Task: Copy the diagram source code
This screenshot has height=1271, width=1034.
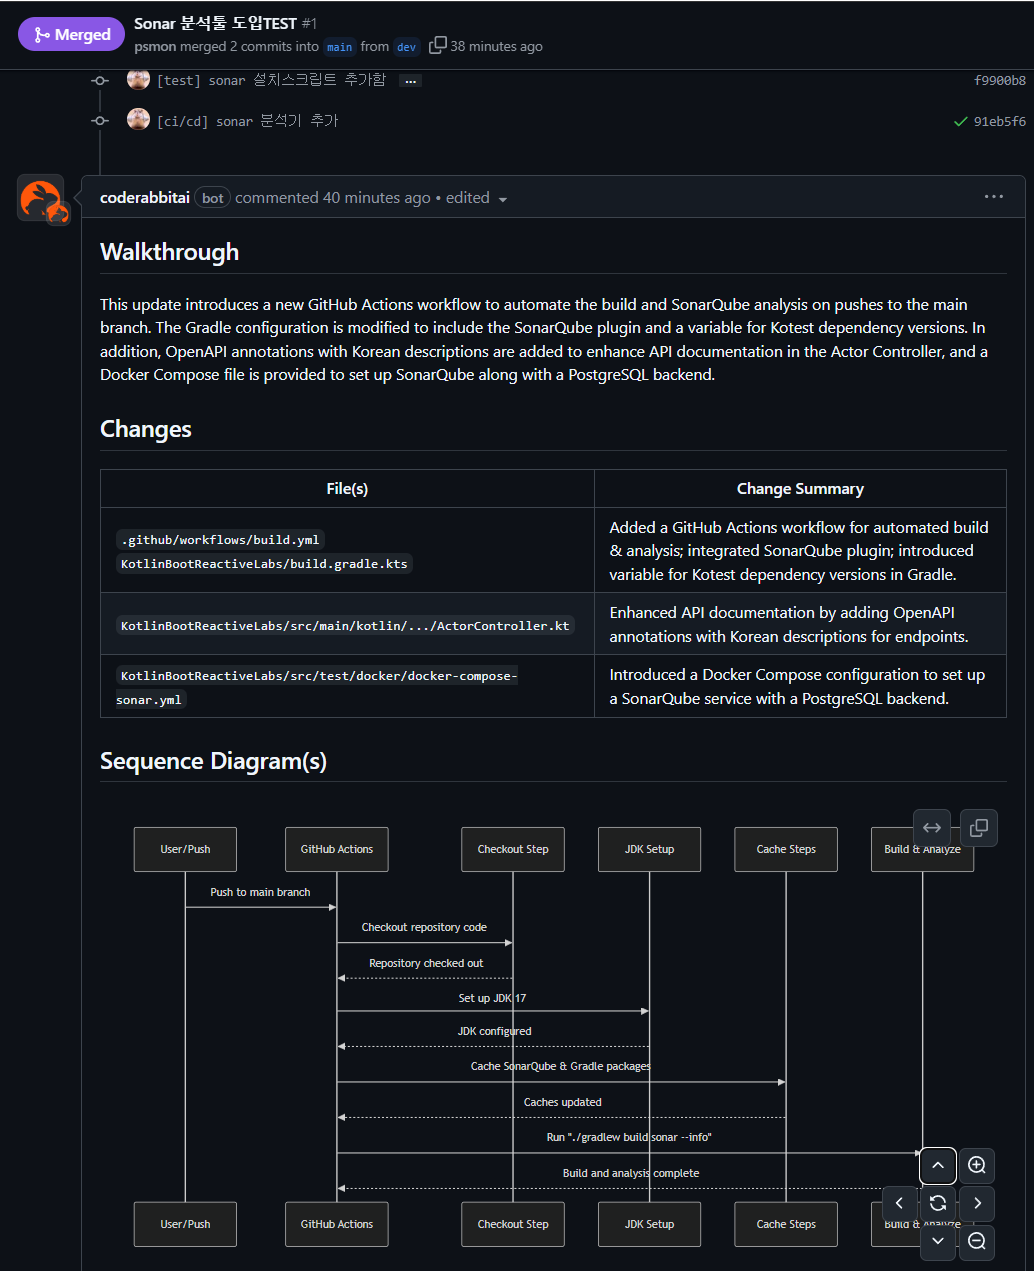Action: pos(979,828)
